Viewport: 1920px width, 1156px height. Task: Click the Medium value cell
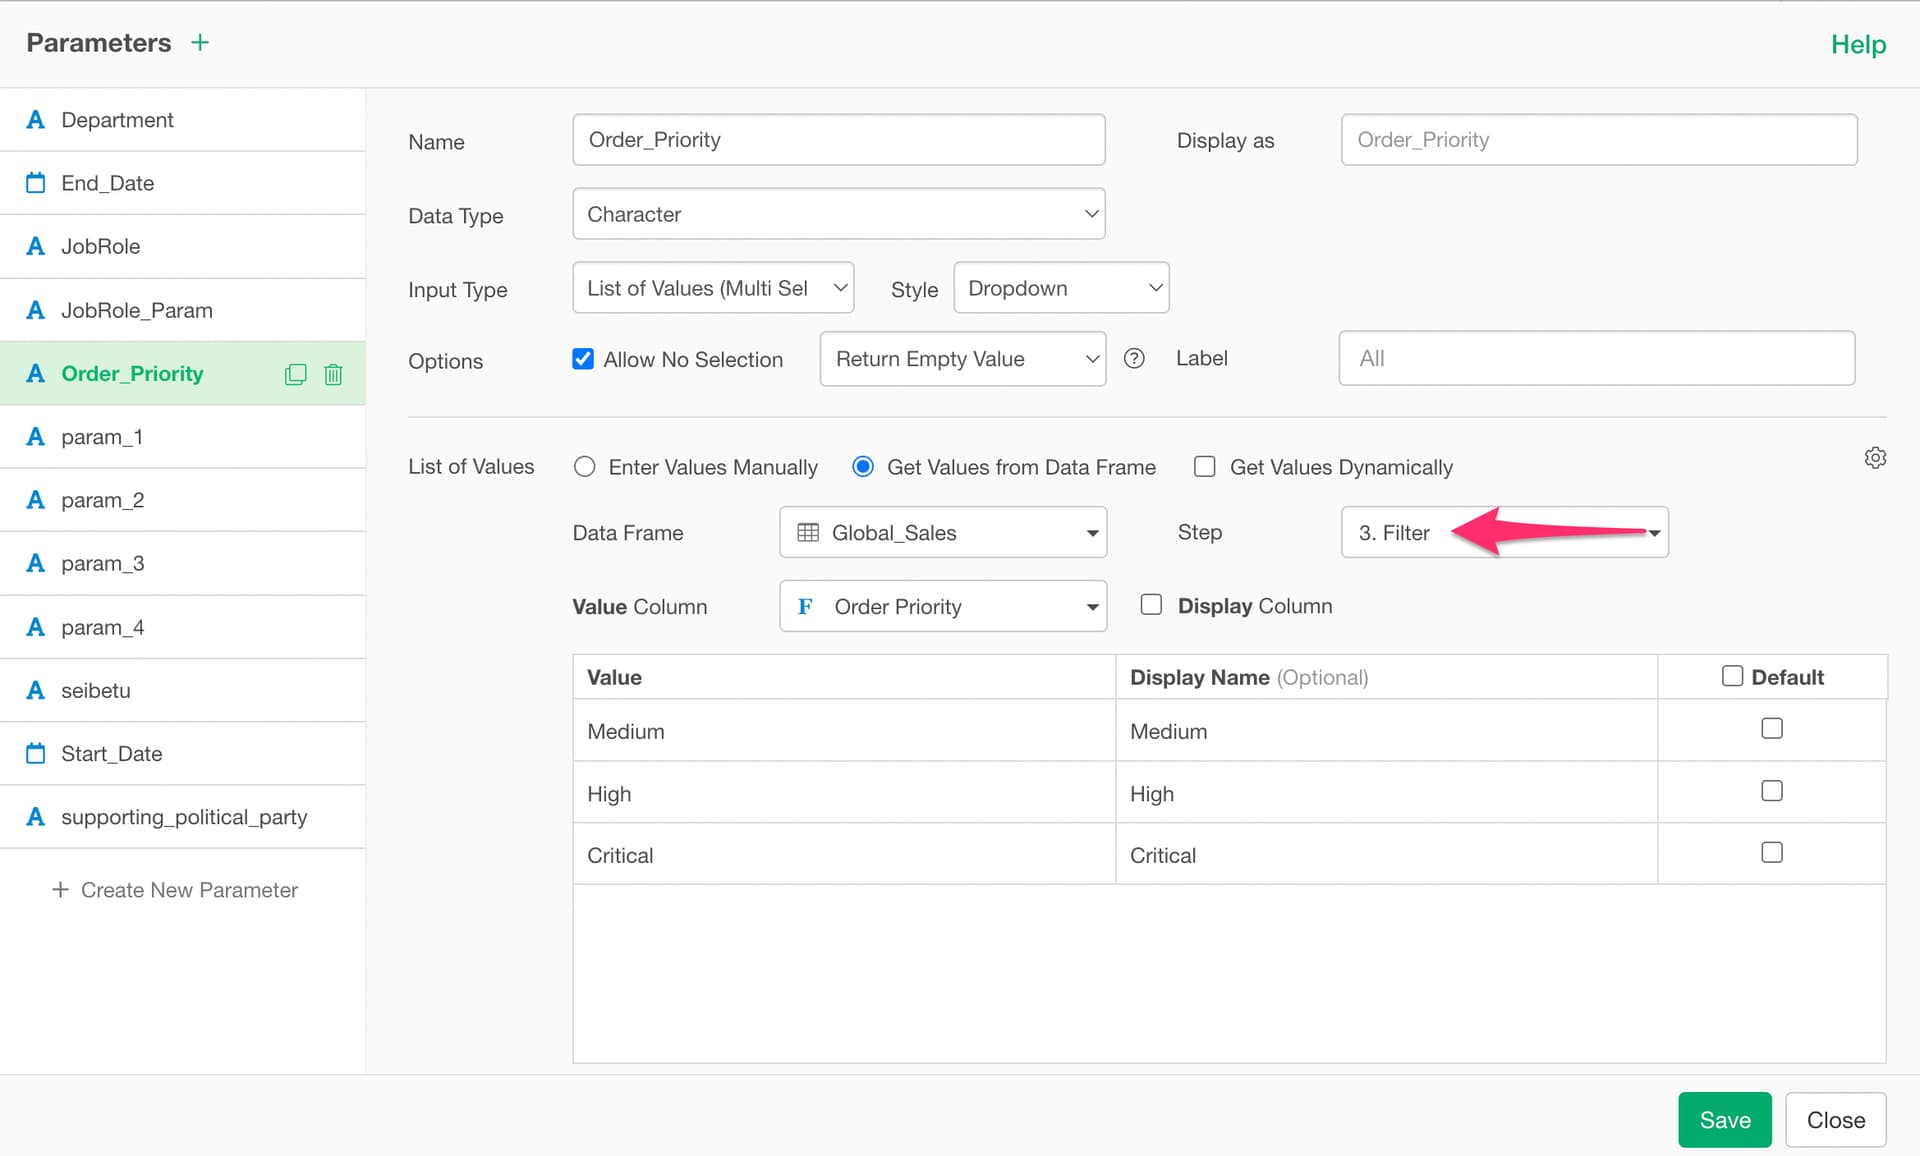pyautogui.click(x=844, y=731)
